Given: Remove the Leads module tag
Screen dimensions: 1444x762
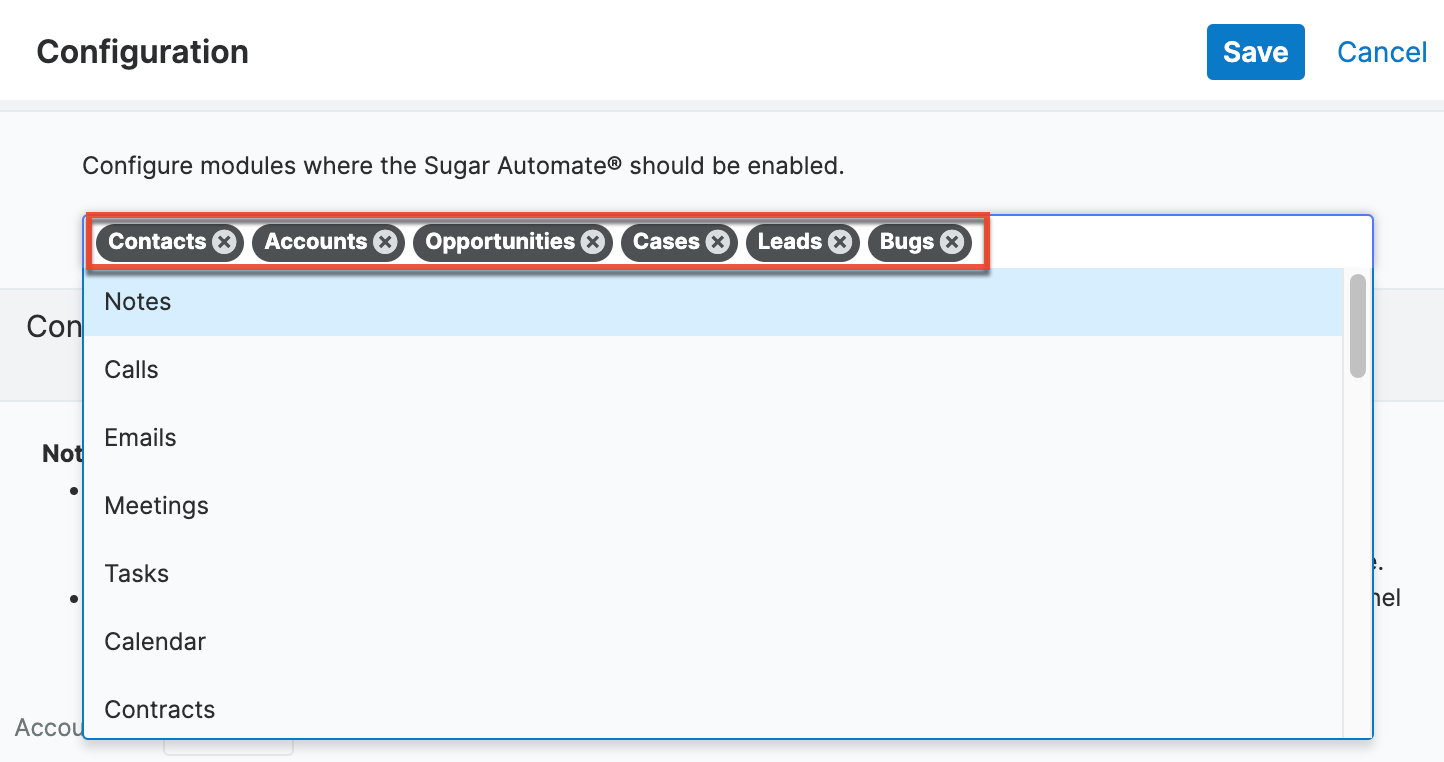Looking at the screenshot, I should (x=840, y=242).
